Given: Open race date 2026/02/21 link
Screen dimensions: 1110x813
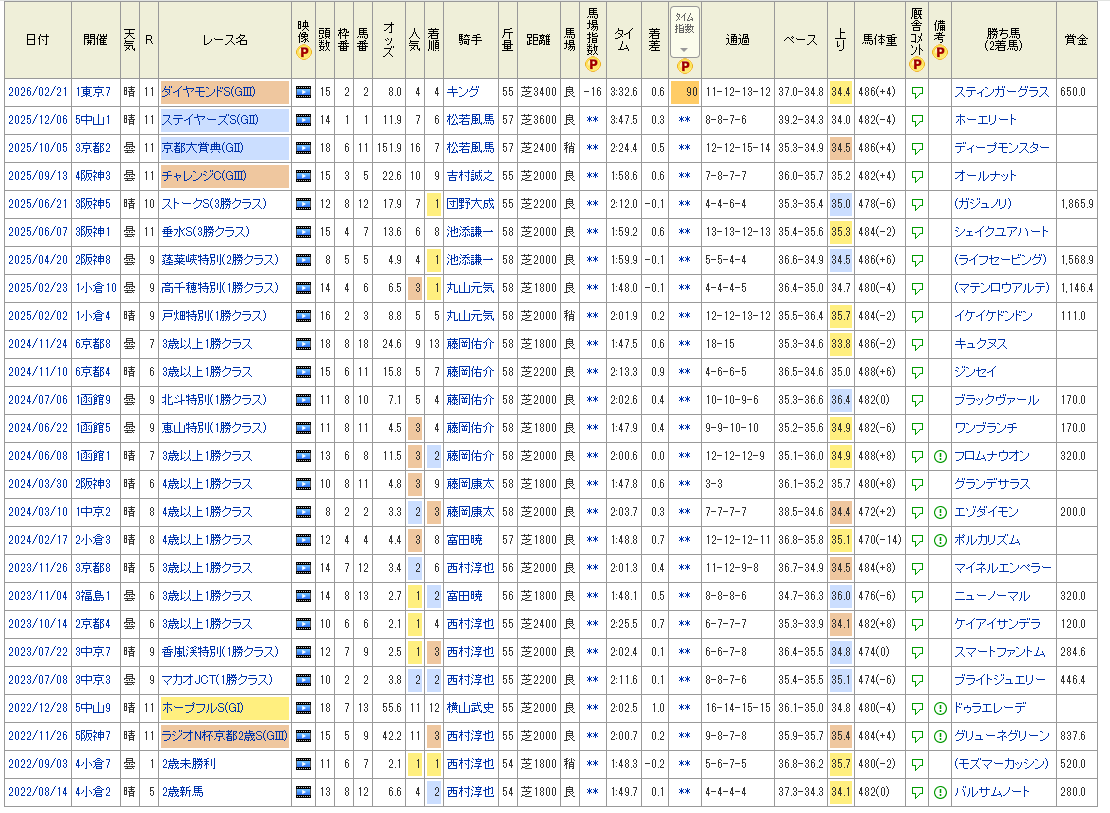Looking at the screenshot, I should pos(38,92).
